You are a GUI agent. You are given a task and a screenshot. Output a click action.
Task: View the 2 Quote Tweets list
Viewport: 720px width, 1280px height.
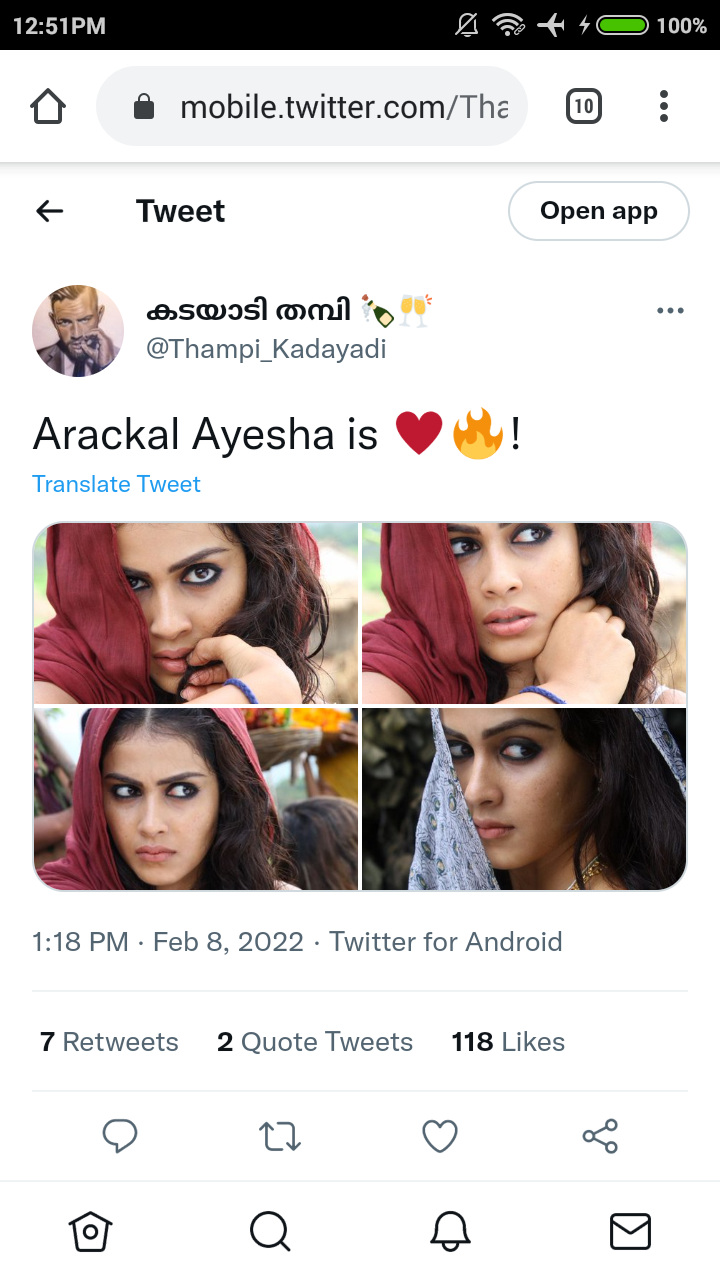coord(315,1042)
